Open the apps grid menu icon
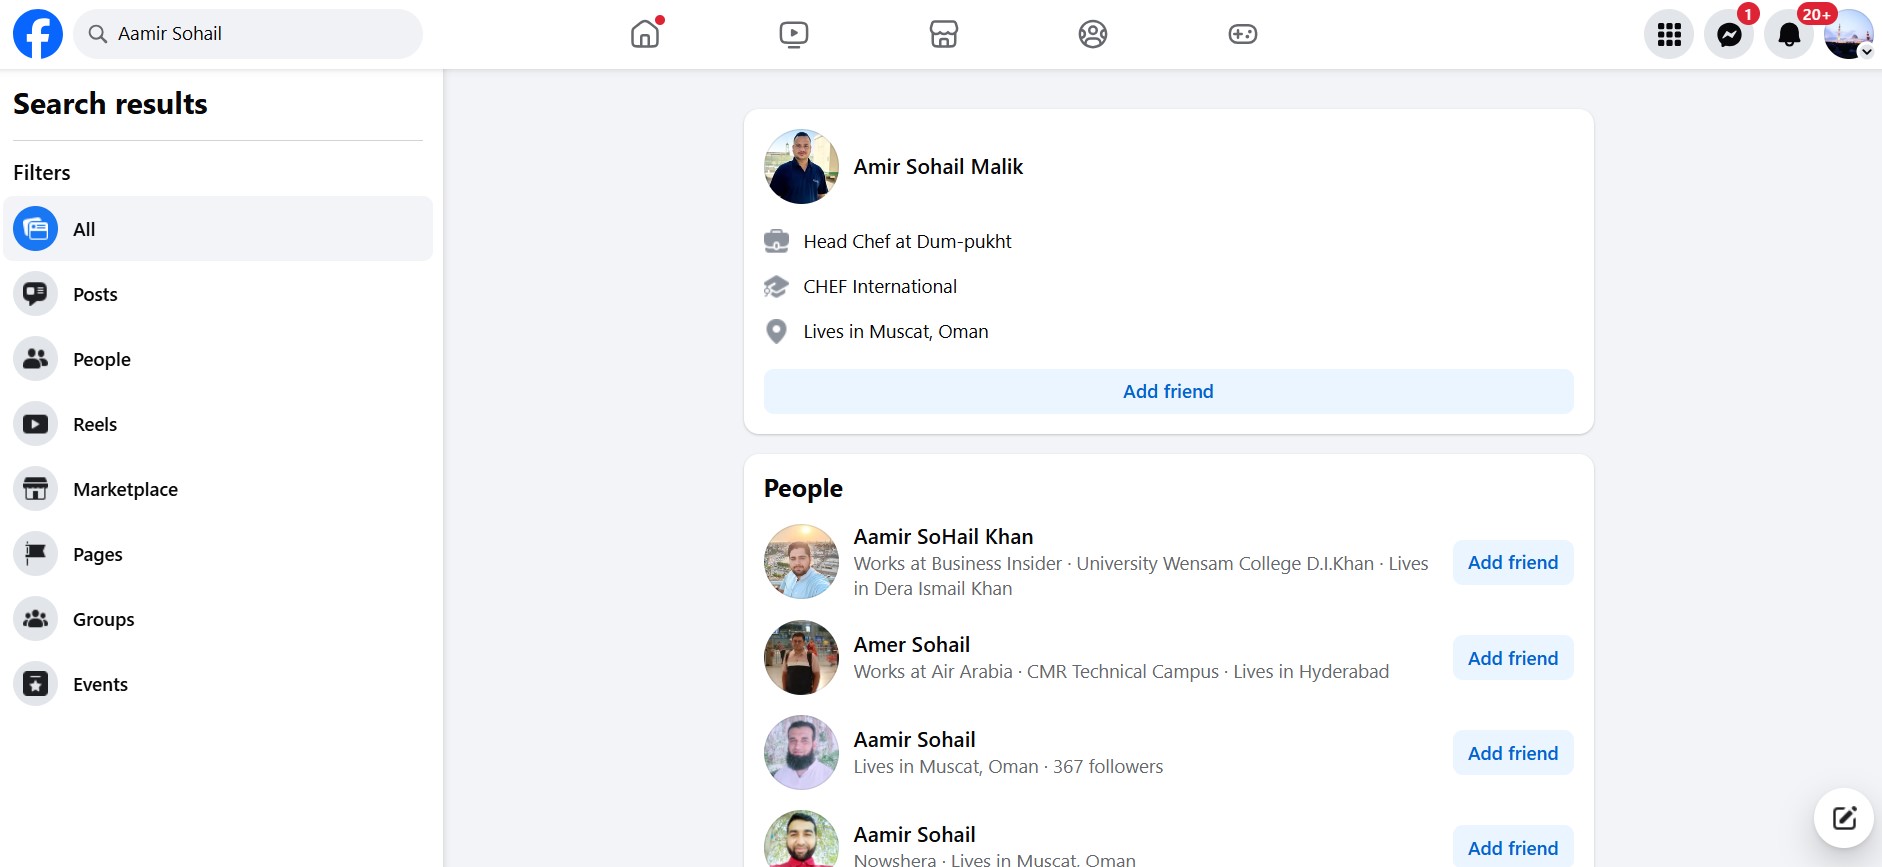This screenshot has height=867, width=1882. coord(1669,35)
